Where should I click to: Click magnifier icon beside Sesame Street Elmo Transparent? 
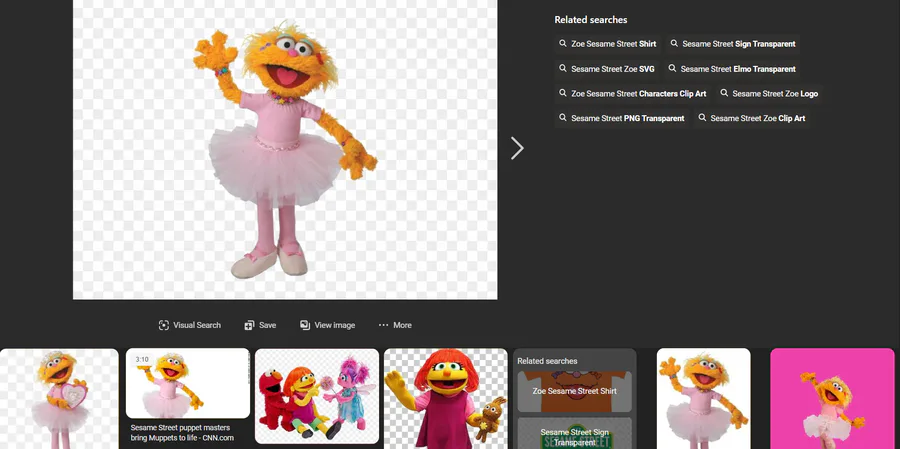[673, 68]
